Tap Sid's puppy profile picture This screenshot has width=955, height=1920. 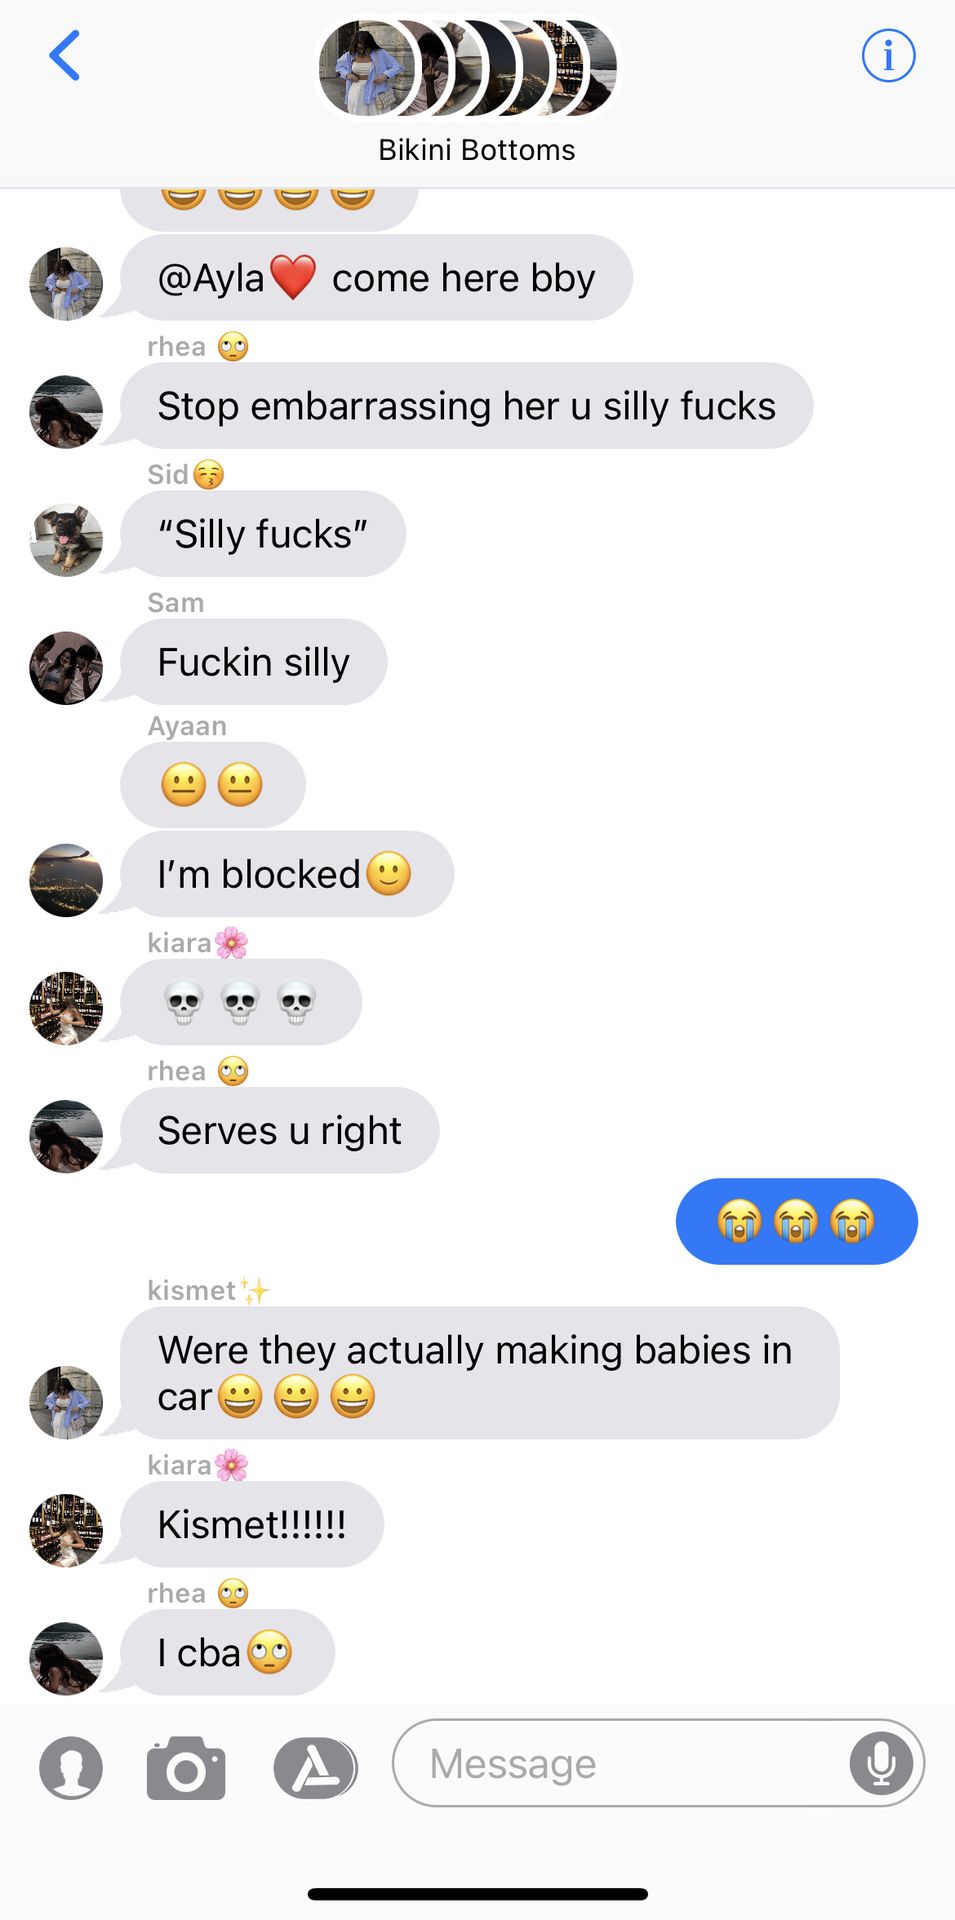pos(66,540)
